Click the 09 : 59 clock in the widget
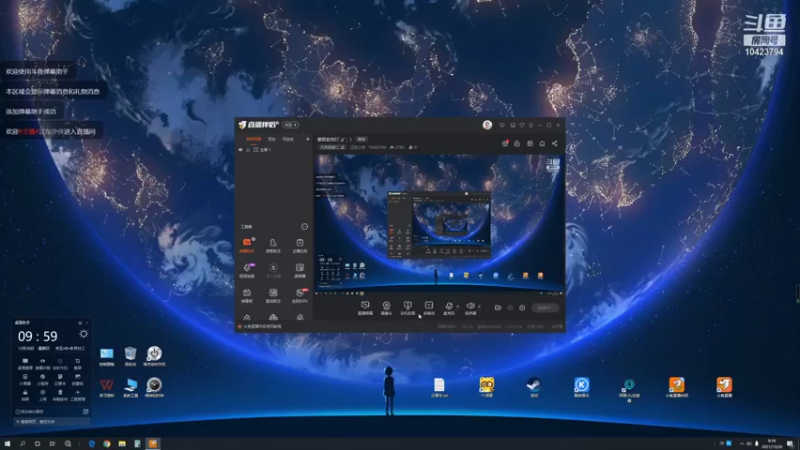 (x=38, y=336)
